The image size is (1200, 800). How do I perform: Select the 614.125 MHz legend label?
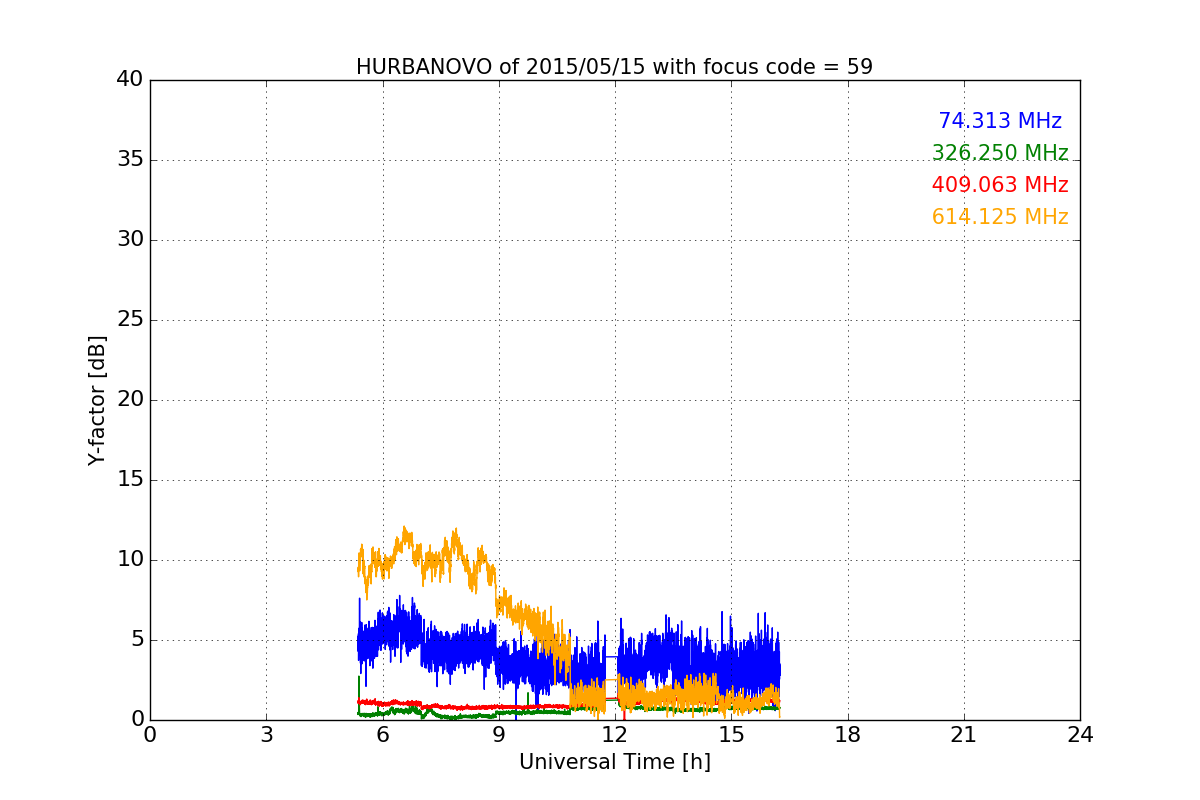tap(1000, 217)
